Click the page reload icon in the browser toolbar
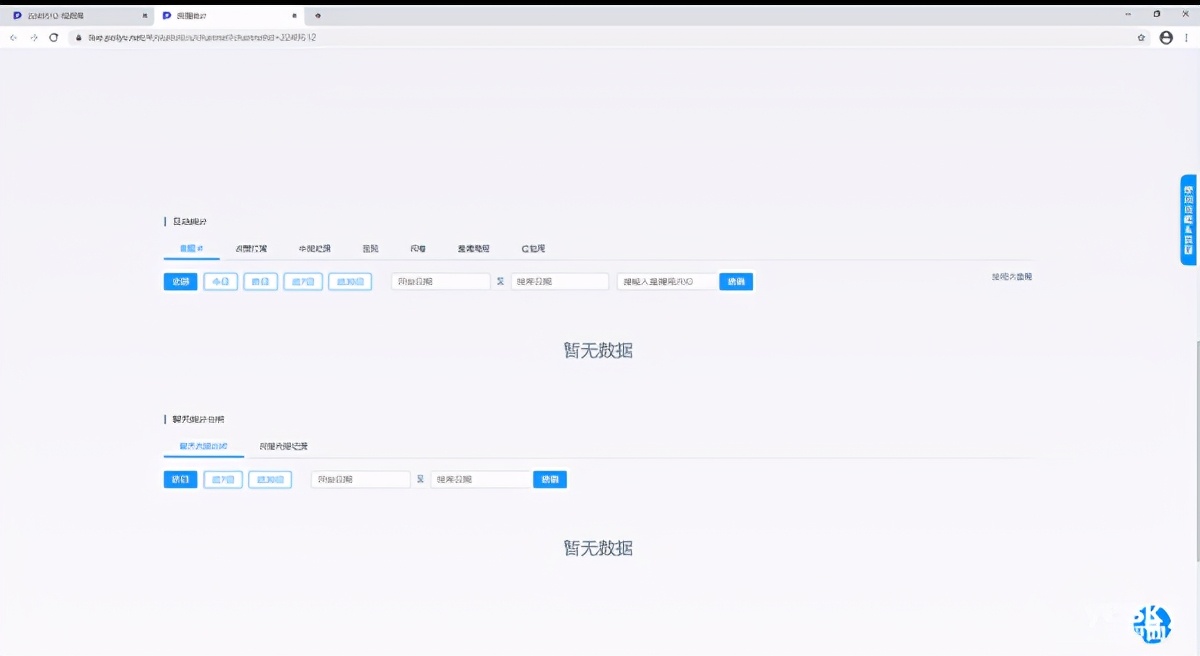This screenshot has height=656, width=1200. tap(53, 36)
